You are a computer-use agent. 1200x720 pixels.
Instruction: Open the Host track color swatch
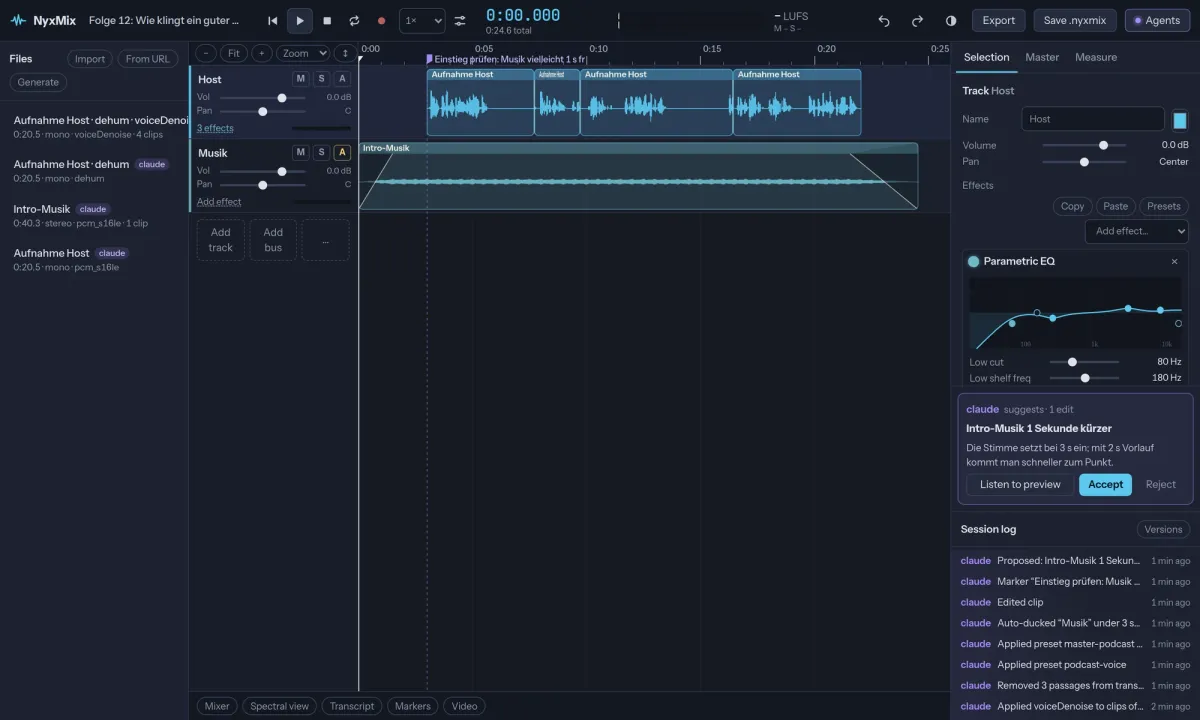point(1180,120)
